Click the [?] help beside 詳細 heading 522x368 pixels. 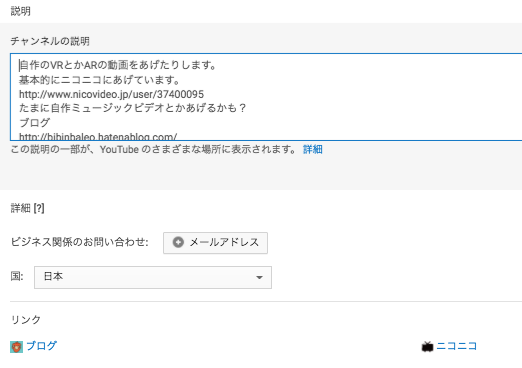[39, 208]
